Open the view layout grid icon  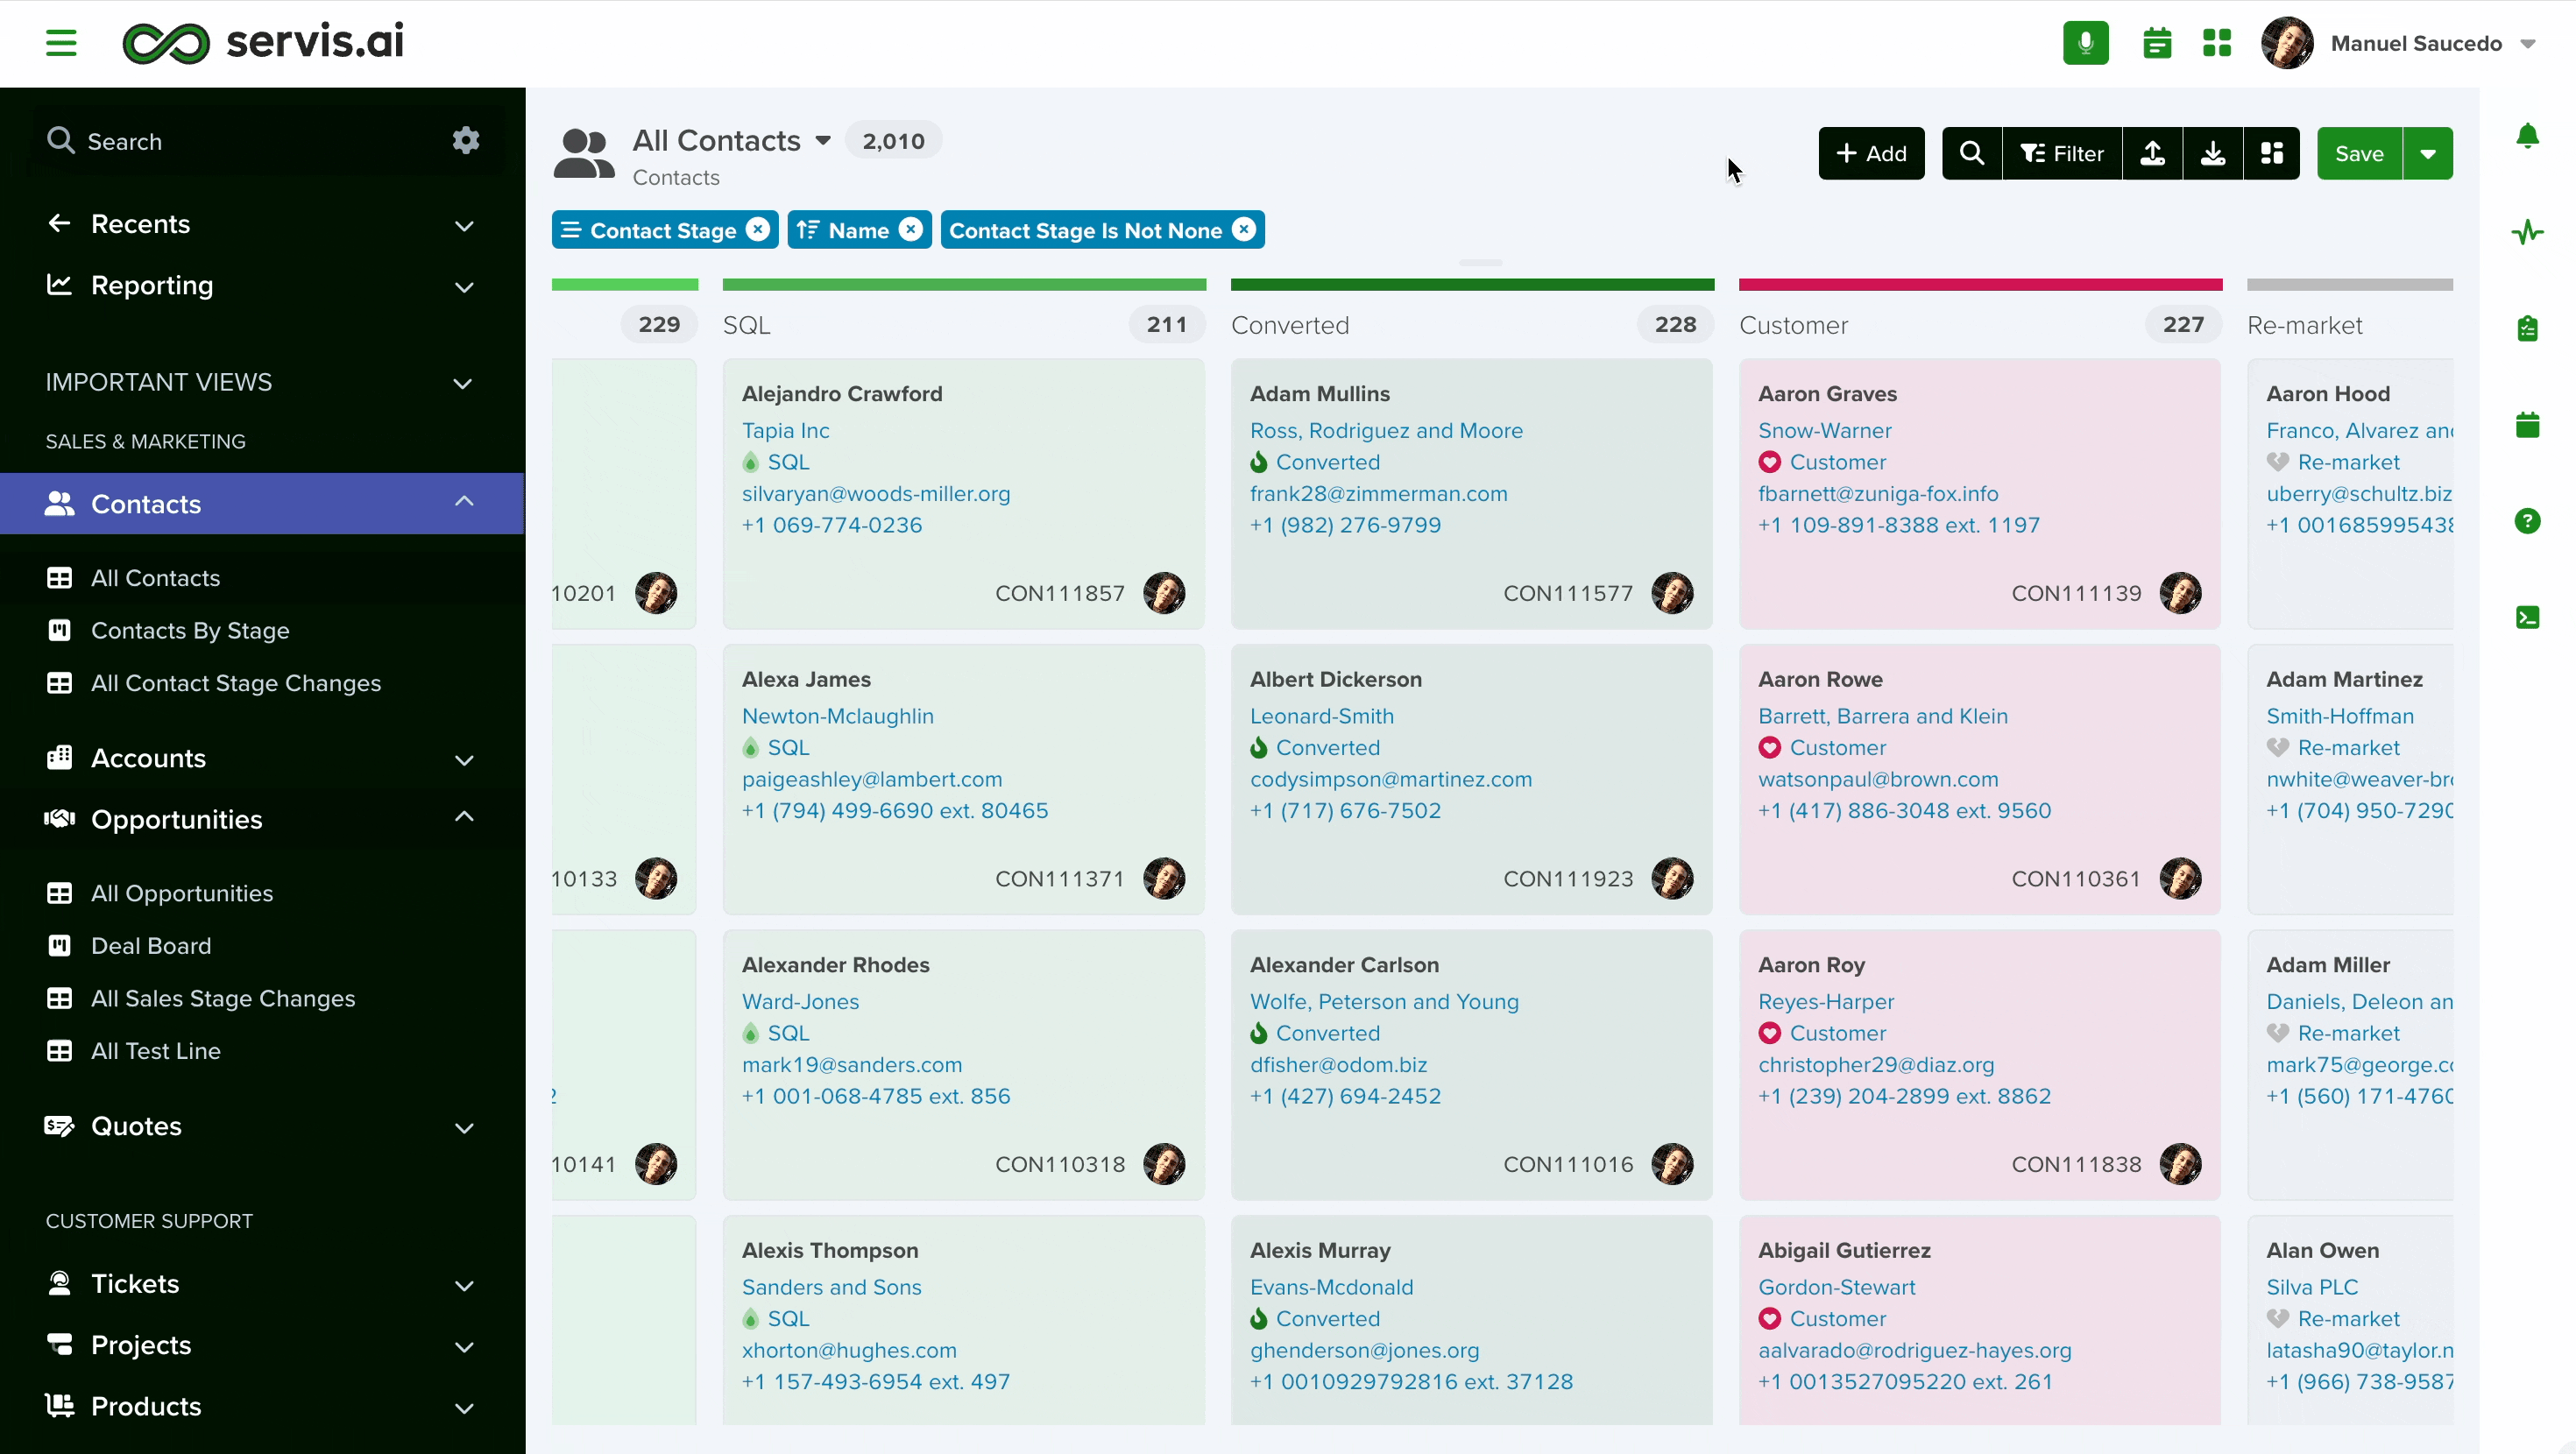click(2272, 153)
